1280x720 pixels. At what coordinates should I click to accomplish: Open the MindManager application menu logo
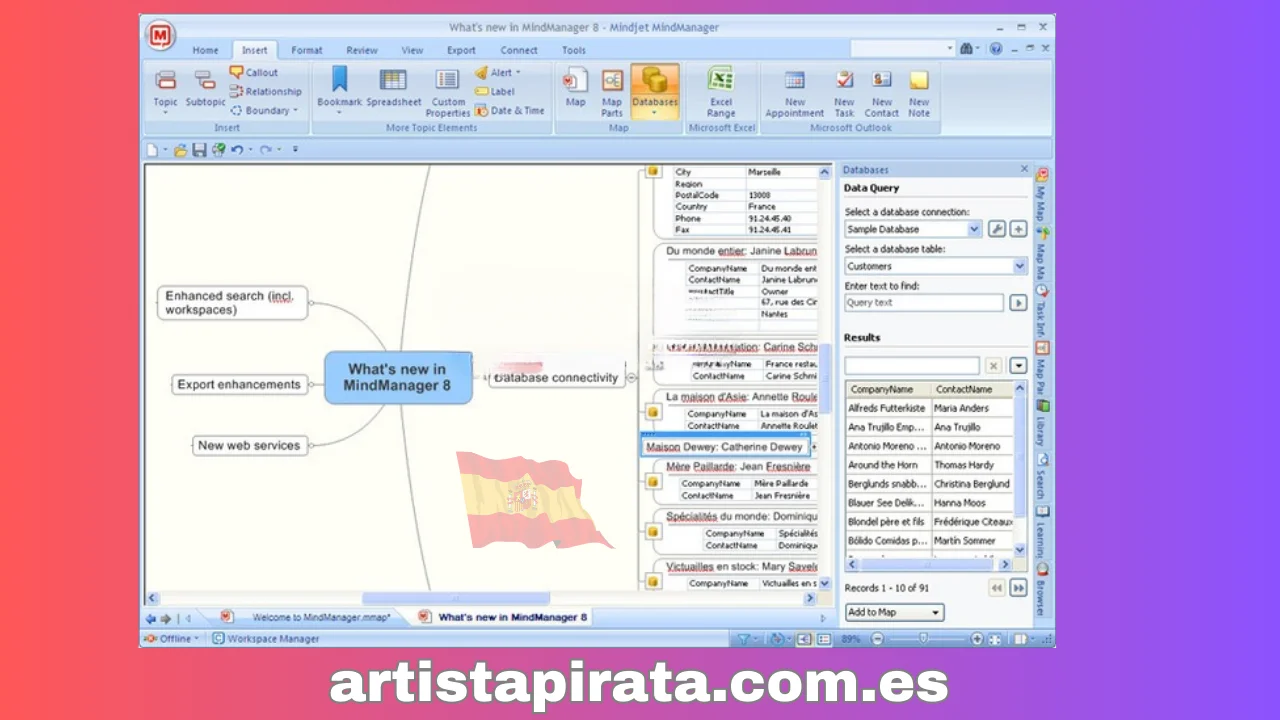pos(160,36)
